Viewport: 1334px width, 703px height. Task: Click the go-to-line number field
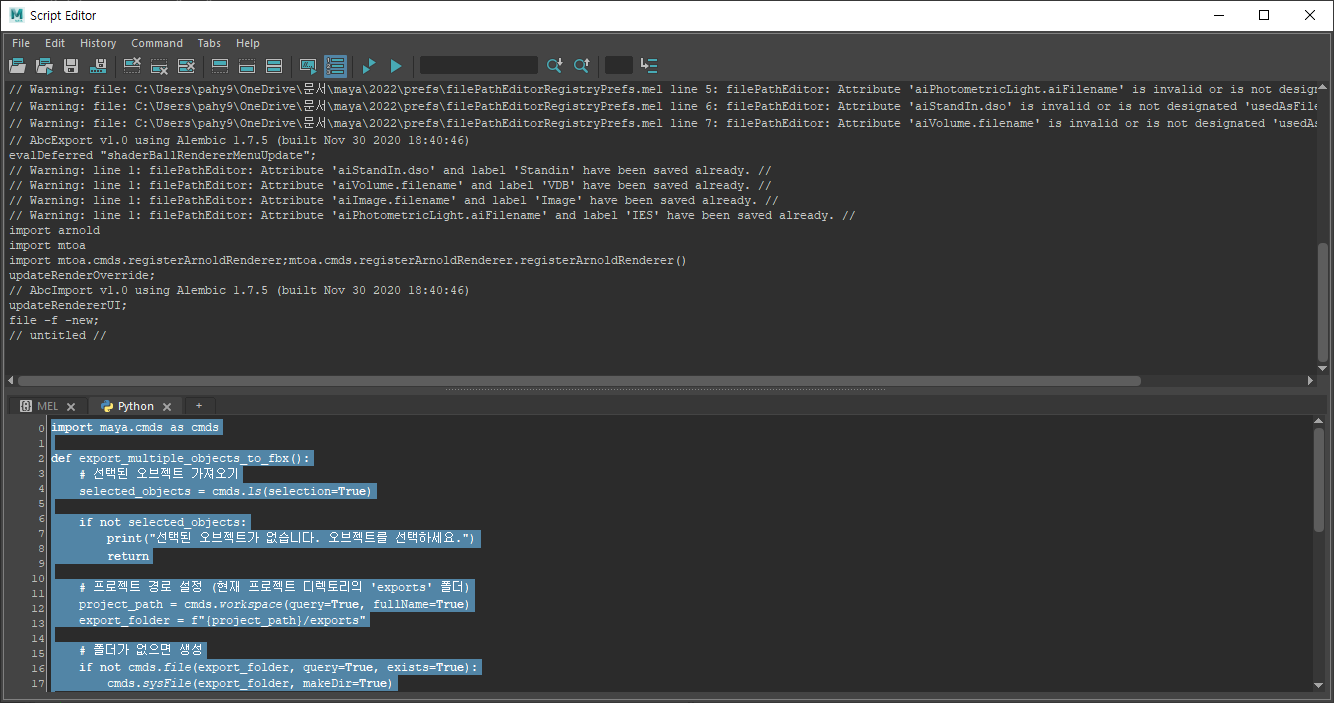[619, 65]
